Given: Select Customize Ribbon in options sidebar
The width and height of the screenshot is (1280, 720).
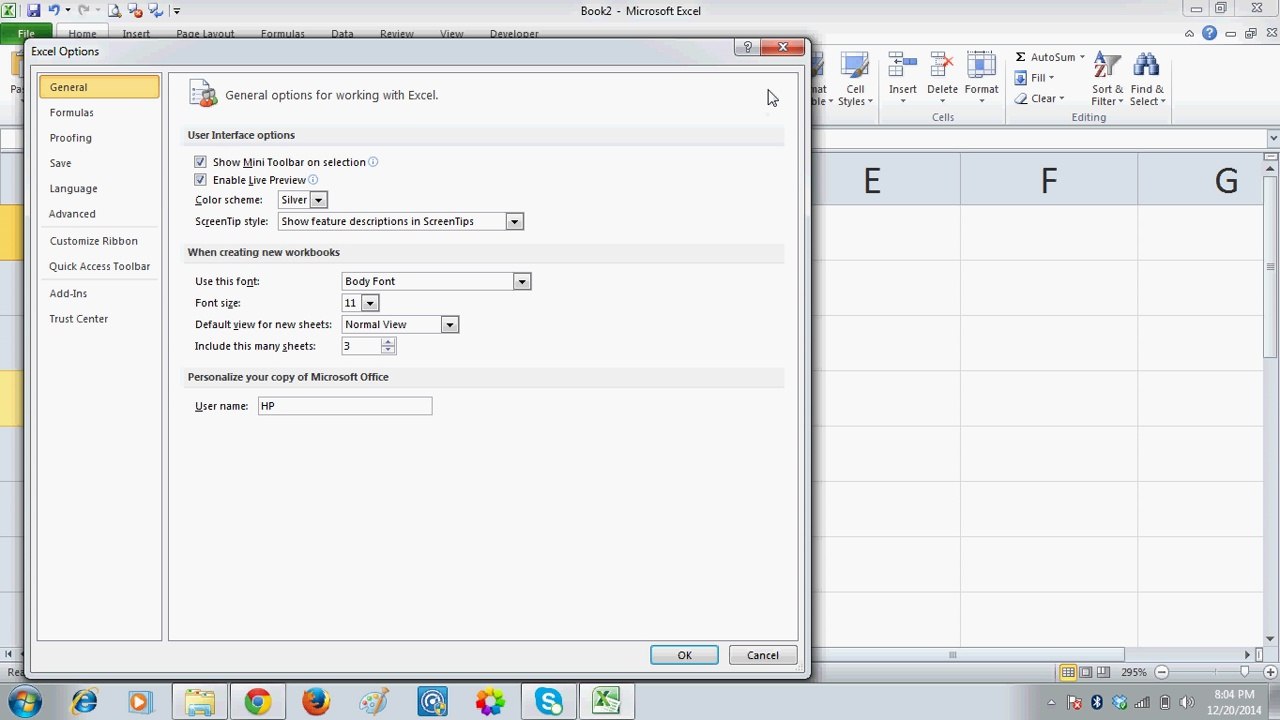Looking at the screenshot, I should [99, 241].
